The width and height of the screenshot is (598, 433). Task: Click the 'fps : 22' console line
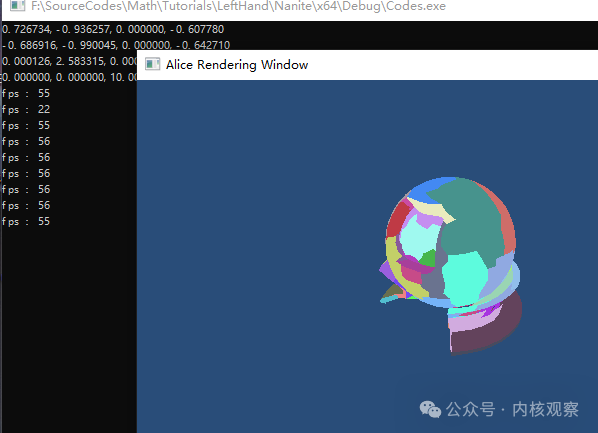[x=26, y=109]
